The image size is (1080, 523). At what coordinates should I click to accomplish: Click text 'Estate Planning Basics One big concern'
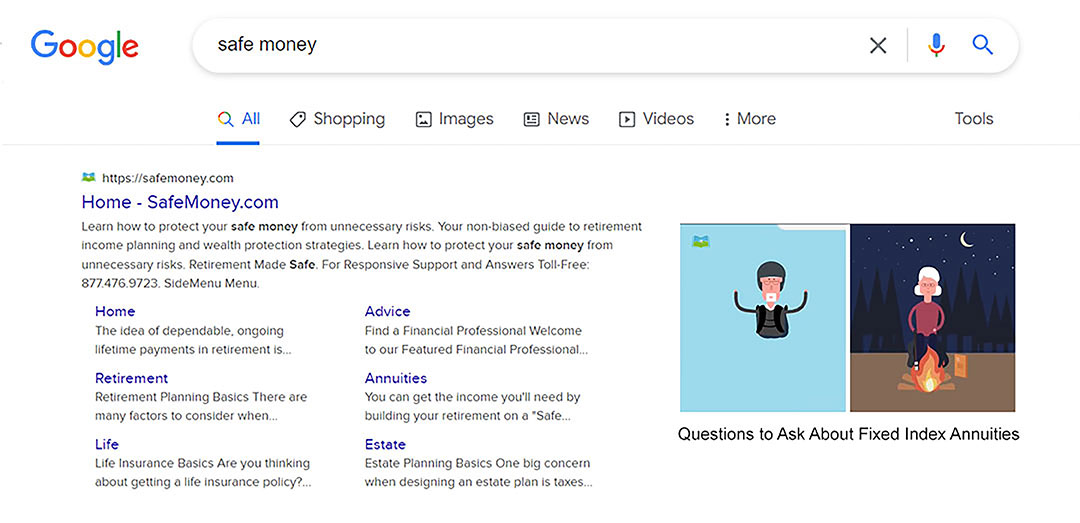[x=477, y=464]
